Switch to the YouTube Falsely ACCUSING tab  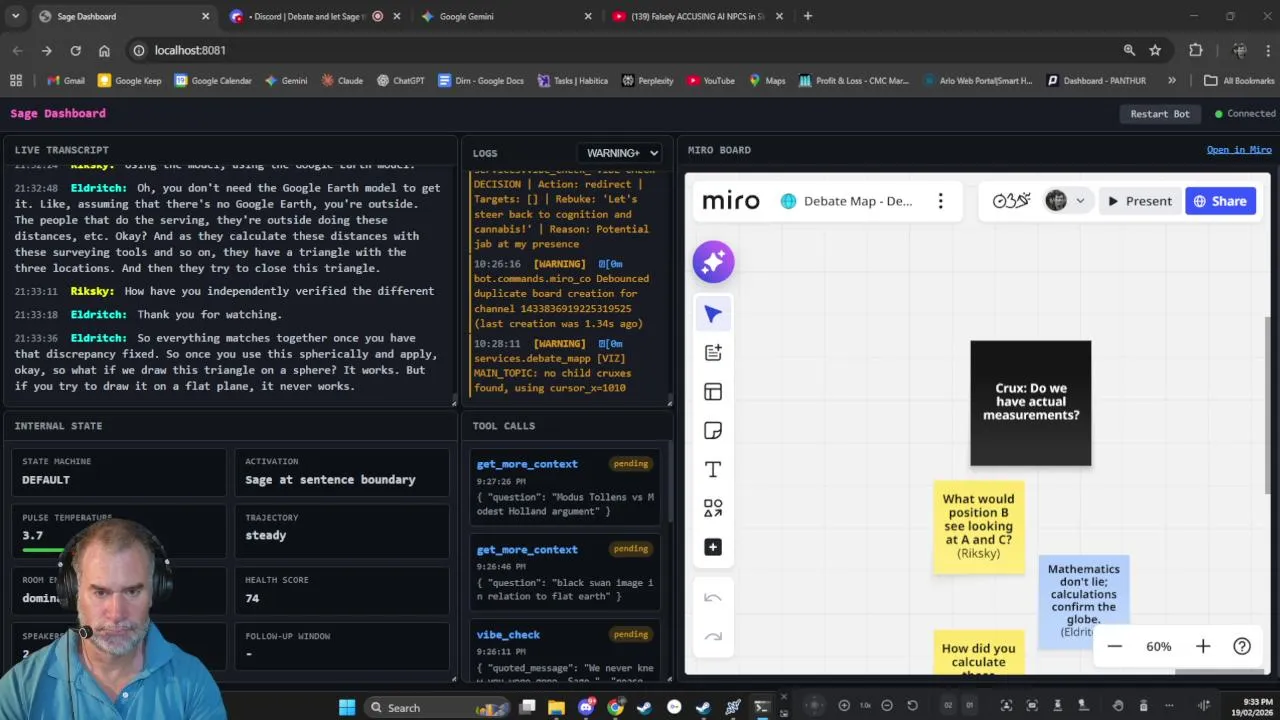(698, 16)
